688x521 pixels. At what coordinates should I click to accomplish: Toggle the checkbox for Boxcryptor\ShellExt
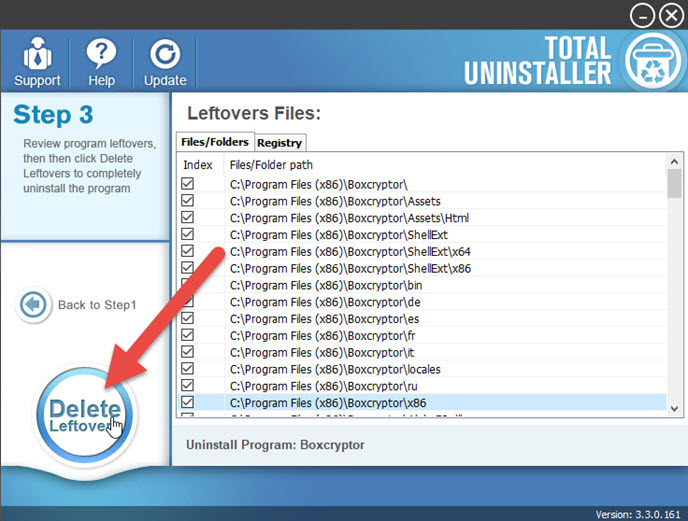[187, 234]
